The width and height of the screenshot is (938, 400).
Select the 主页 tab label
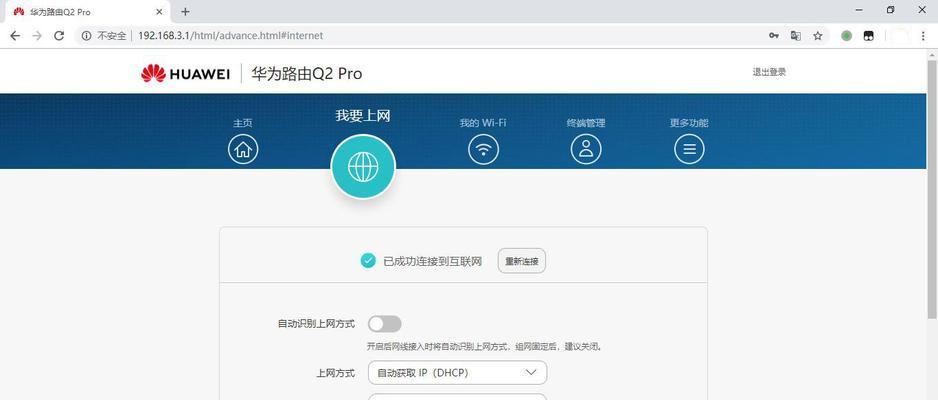[243, 123]
